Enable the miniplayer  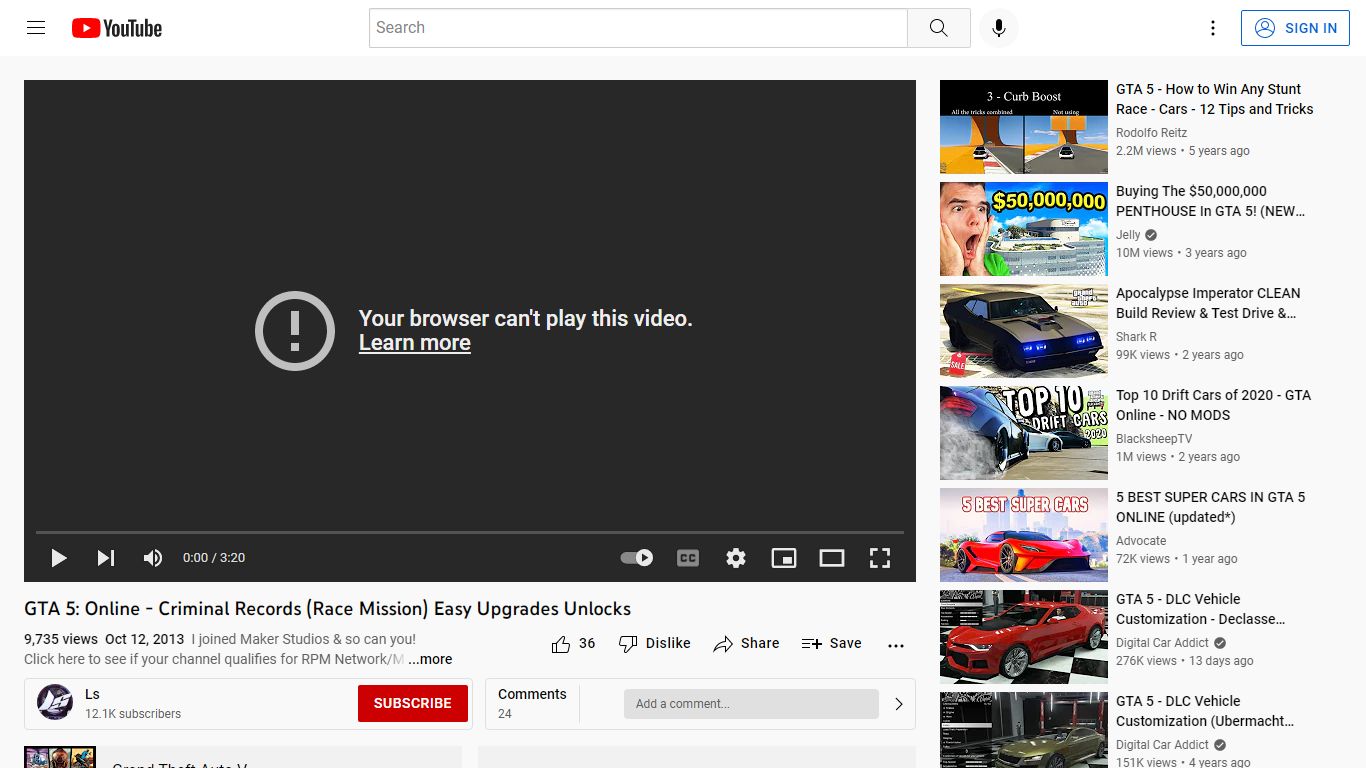[784, 558]
